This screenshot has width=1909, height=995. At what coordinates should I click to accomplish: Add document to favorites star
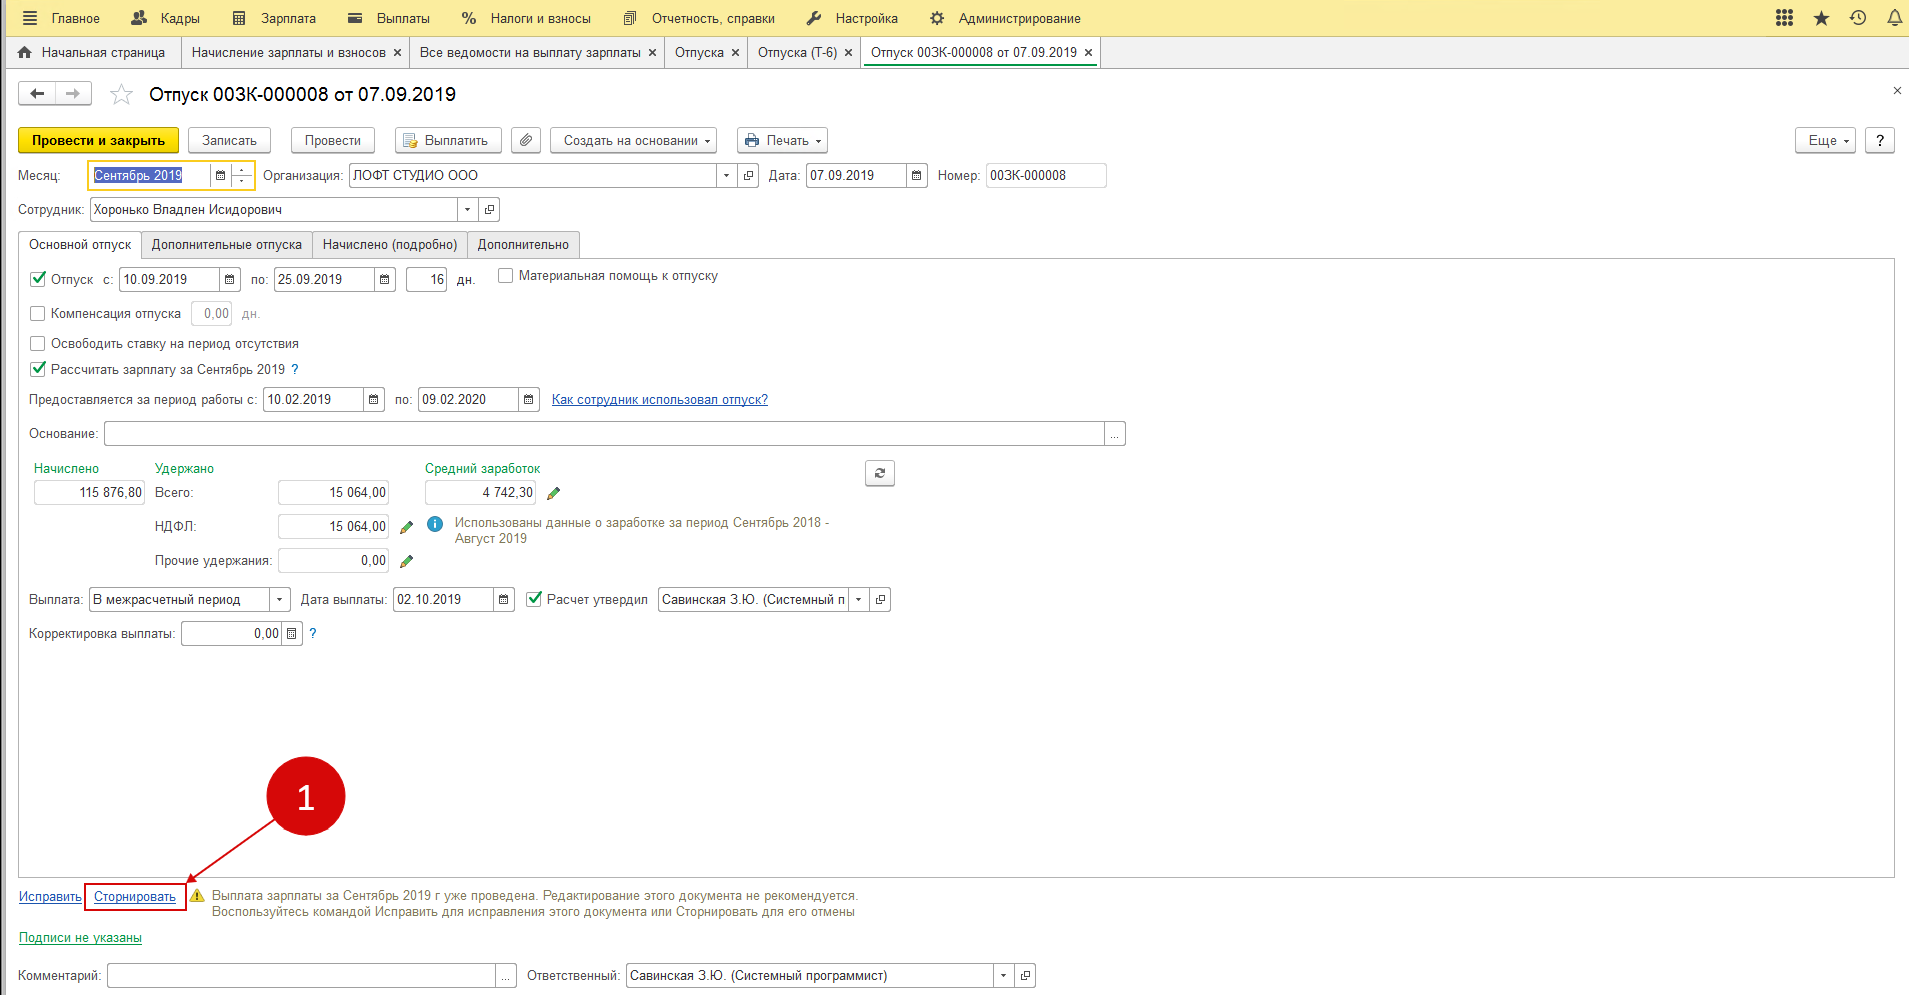tap(121, 94)
